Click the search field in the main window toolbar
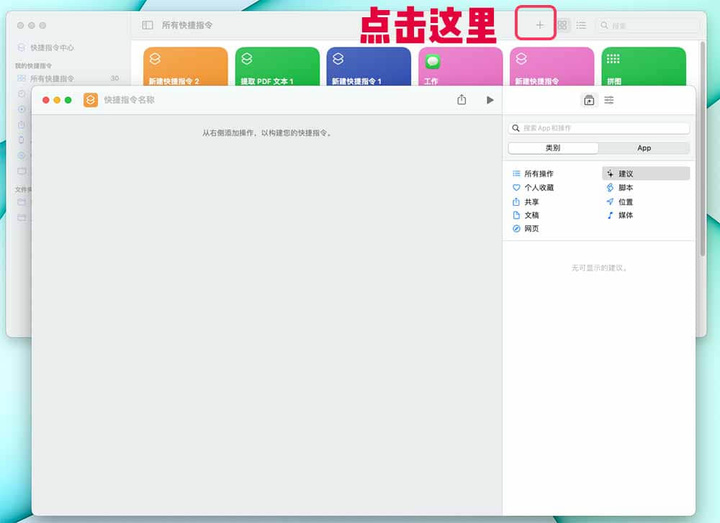 click(x=647, y=25)
